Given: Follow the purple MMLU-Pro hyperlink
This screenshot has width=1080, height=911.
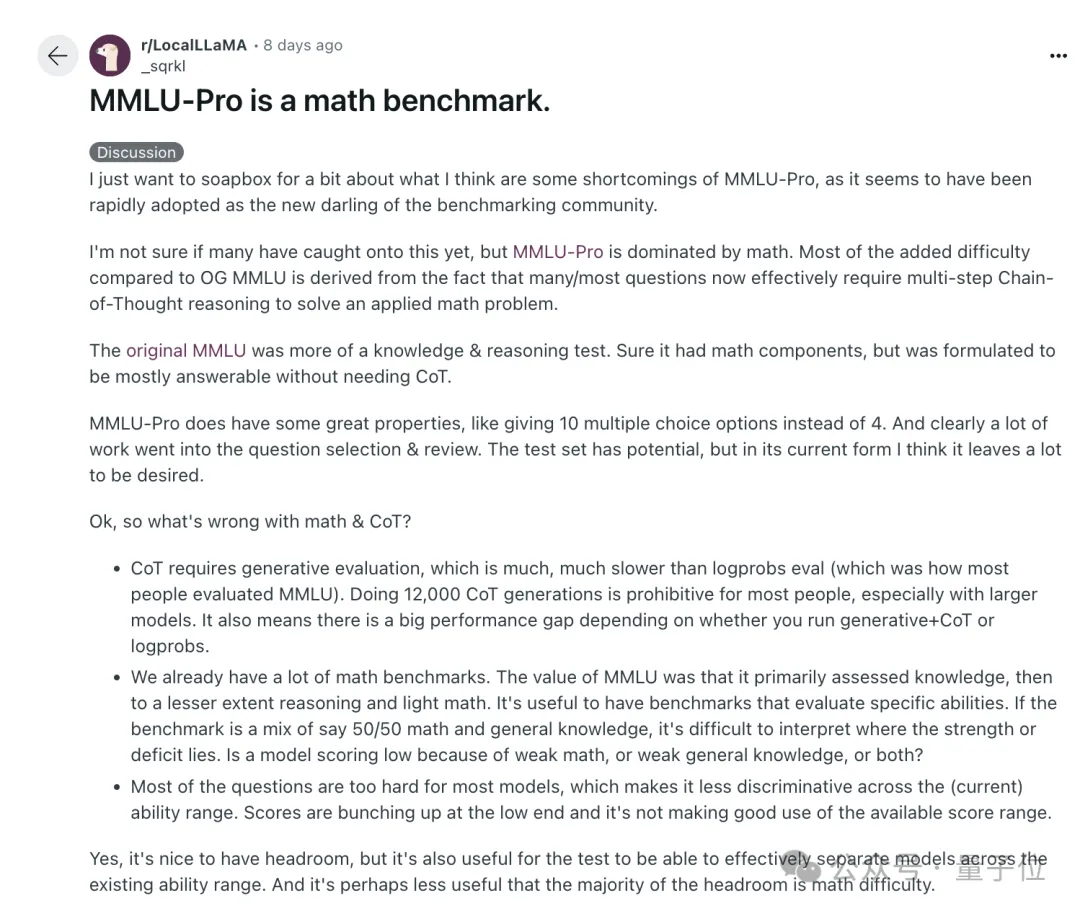Looking at the screenshot, I should pyautogui.click(x=558, y=252).
